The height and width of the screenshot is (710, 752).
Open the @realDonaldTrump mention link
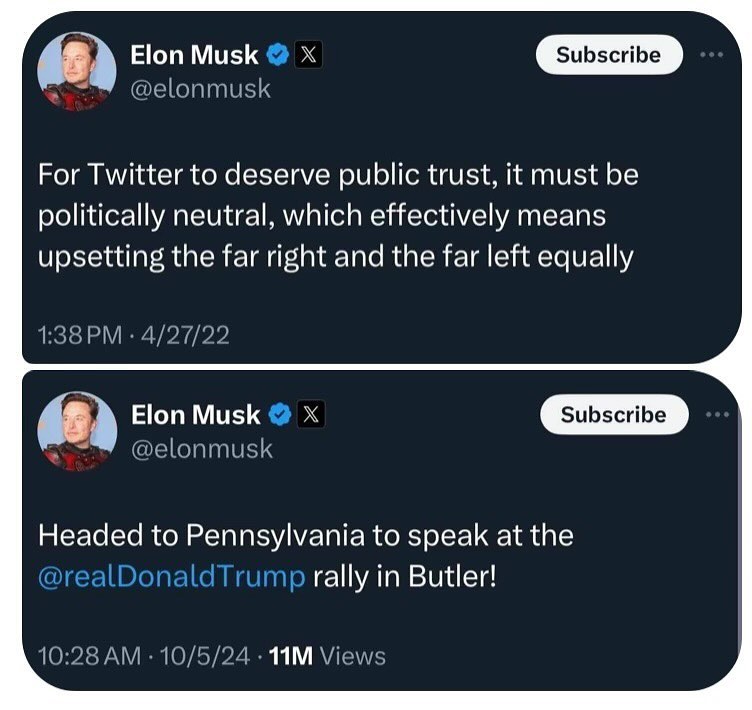[x=171, y=579]
